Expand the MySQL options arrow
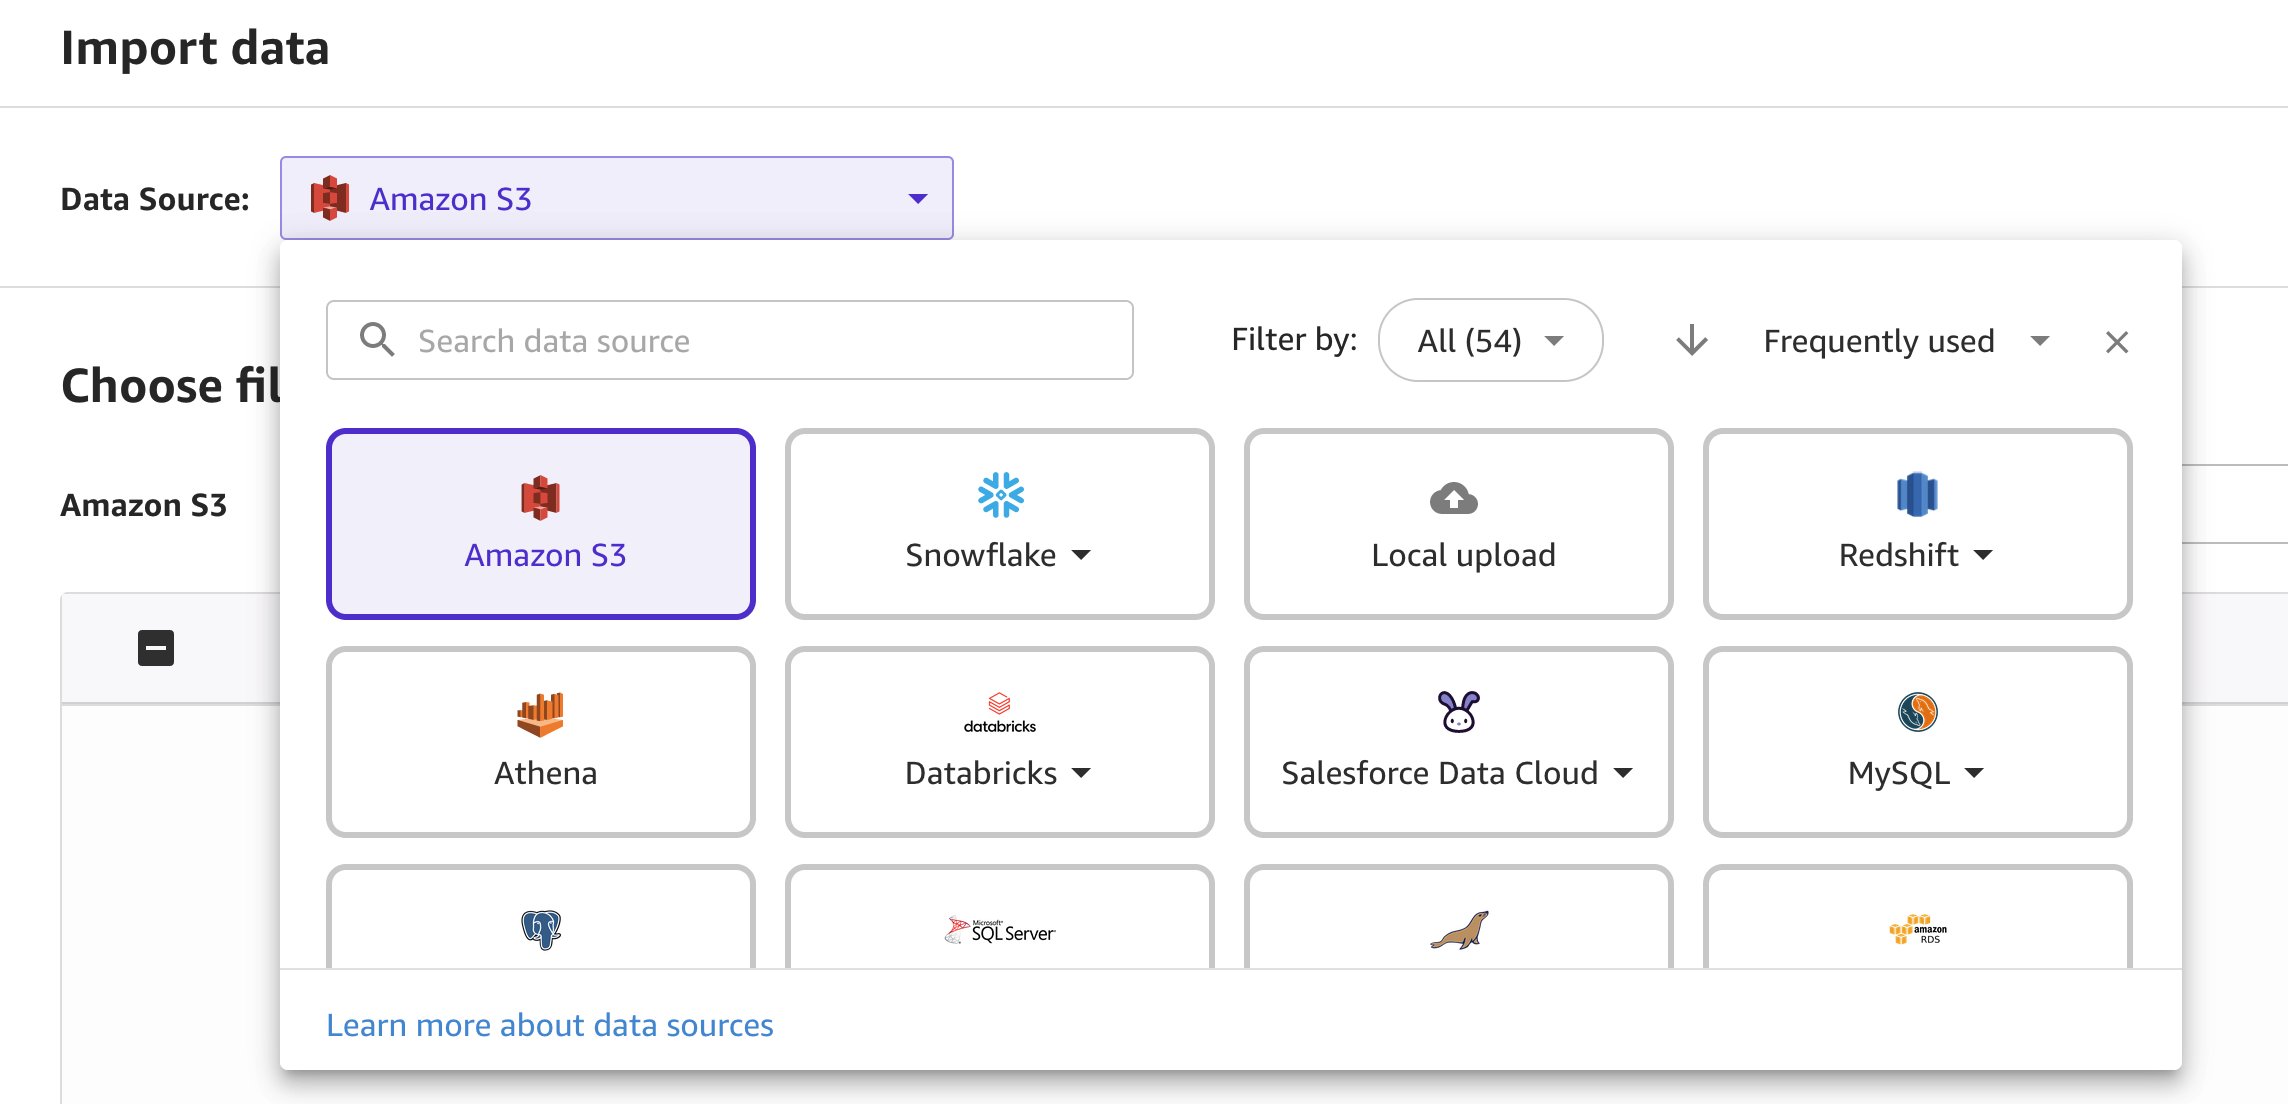This screenshot has height=1104, width=2288. click(1975, 773)
